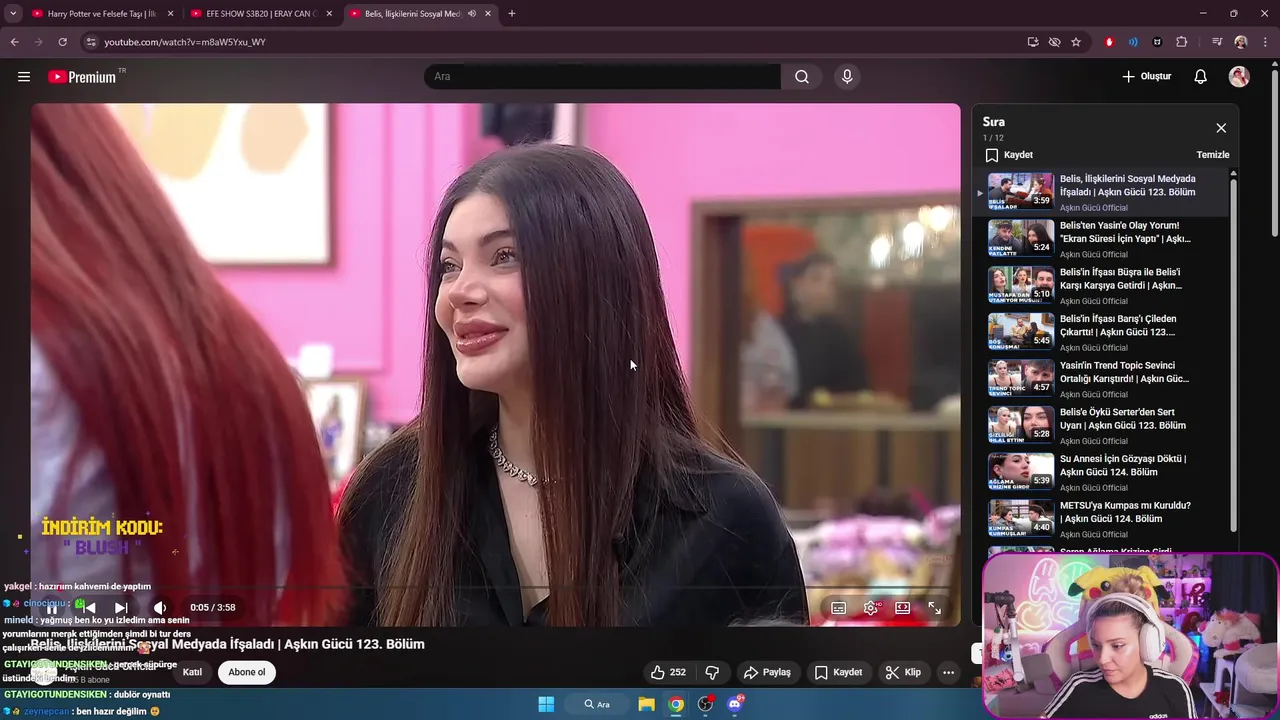Open the YouTube hamburger guide menu
Viewport: 1280px width, 720px height.
(x=24, y=77)
